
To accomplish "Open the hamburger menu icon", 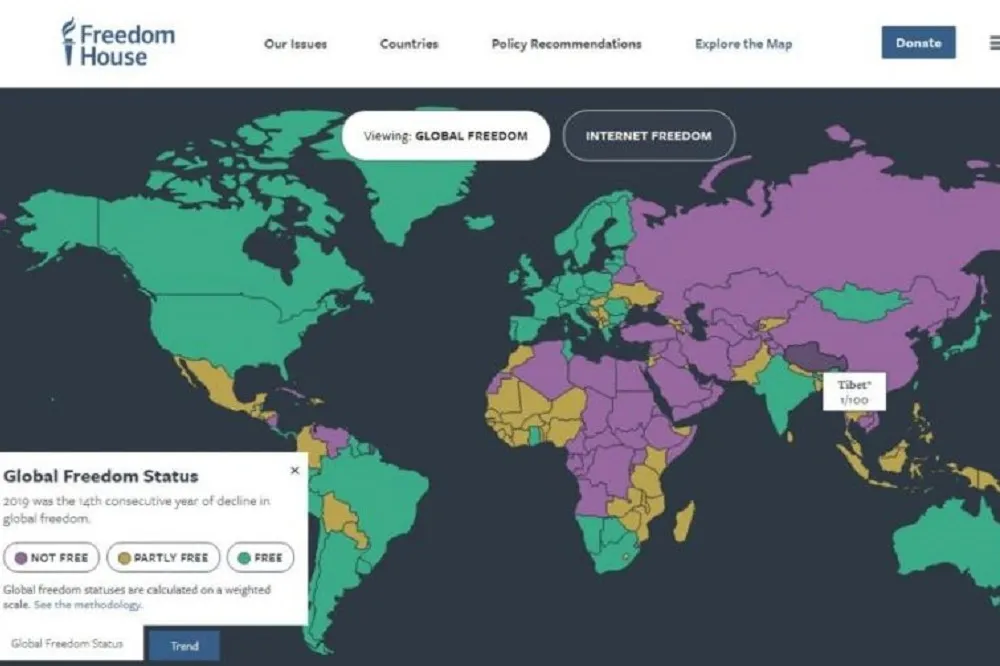I will (994, 43).
